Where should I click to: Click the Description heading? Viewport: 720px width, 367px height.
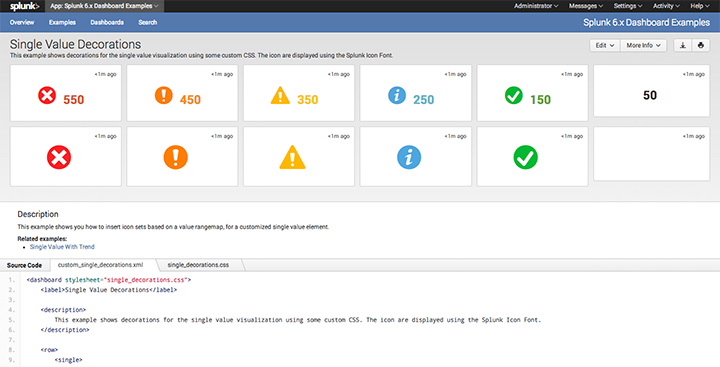38,214
